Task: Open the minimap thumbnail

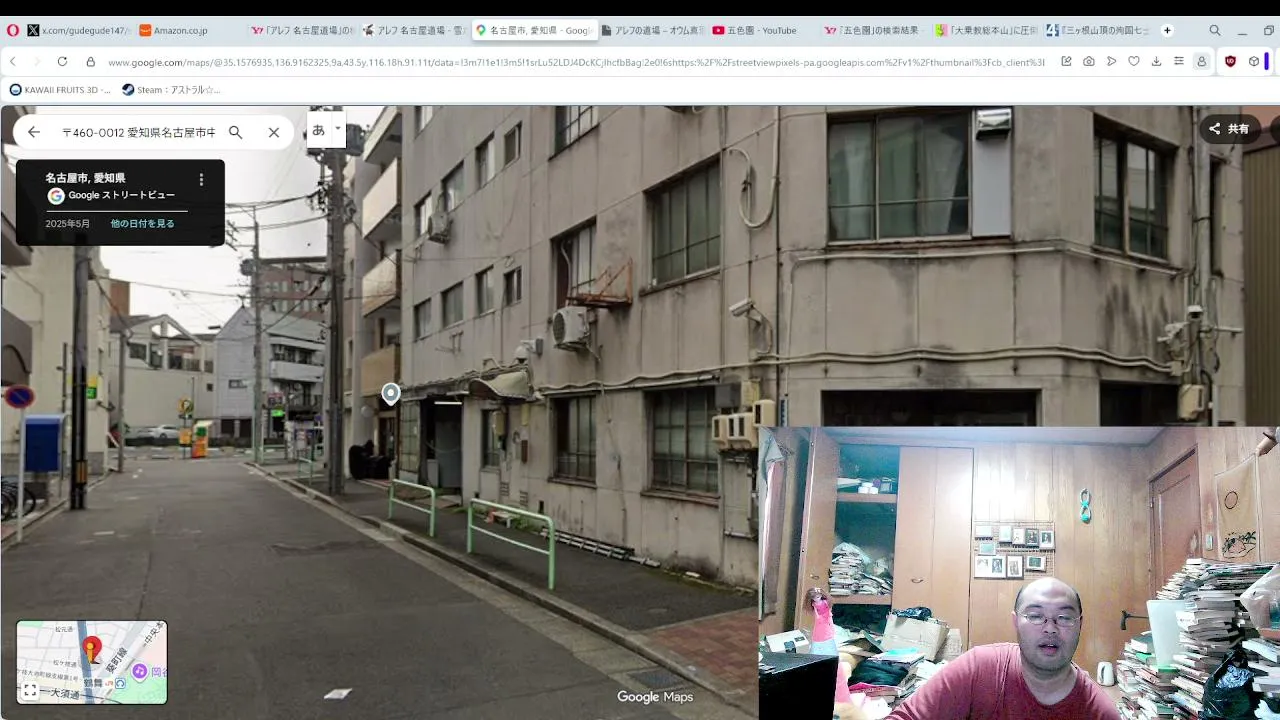Action: pyautogui.click(x=92, y=662)
